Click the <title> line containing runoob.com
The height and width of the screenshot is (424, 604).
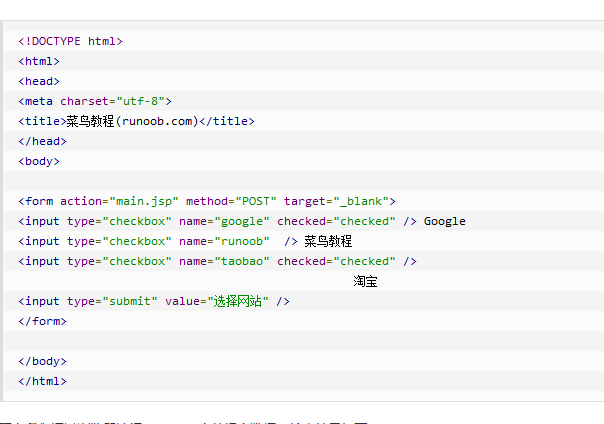tap(136, 121)
